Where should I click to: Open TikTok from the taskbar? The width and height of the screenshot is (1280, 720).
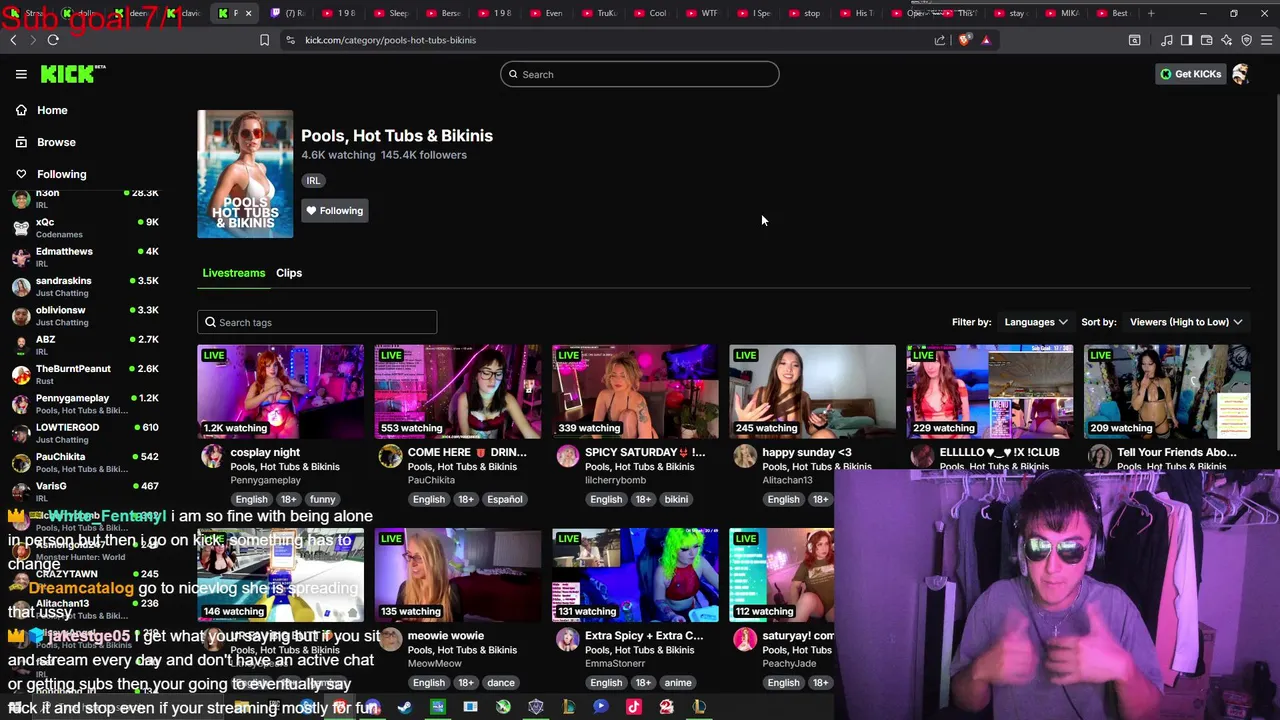(633, 707)
